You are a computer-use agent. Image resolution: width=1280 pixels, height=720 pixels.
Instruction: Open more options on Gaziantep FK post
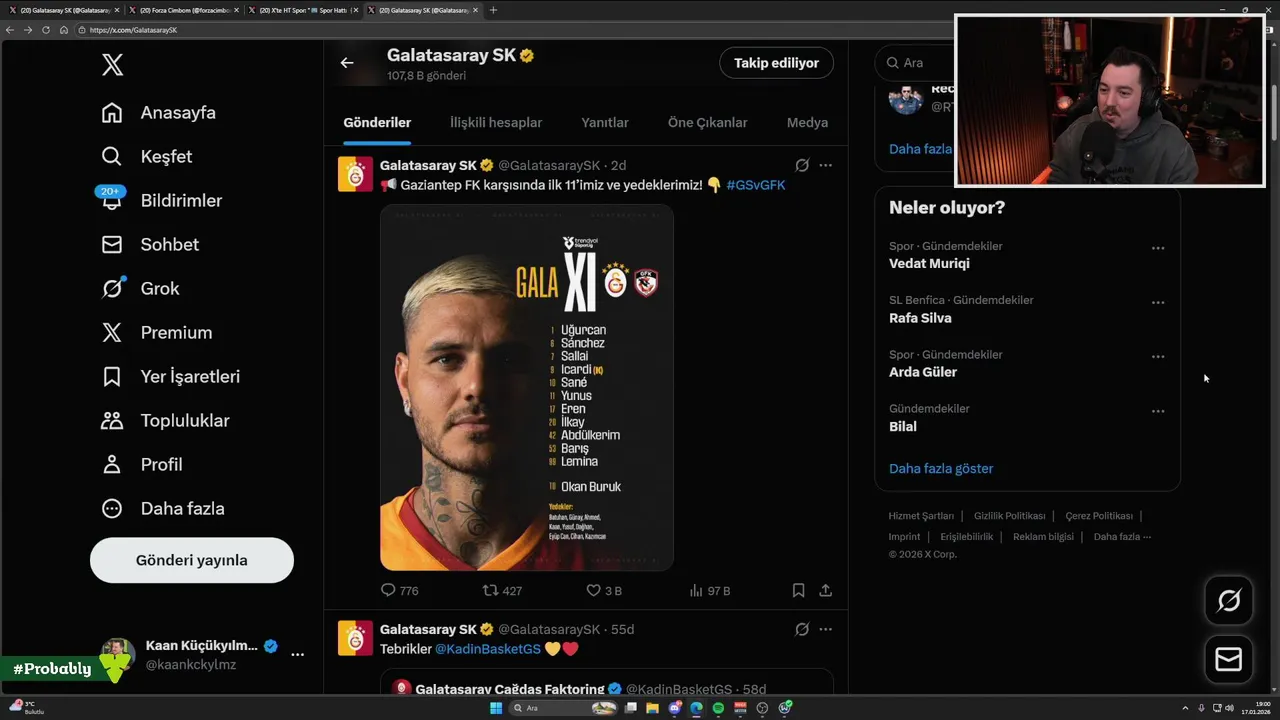pyautogui.click(x=825, y=166)
